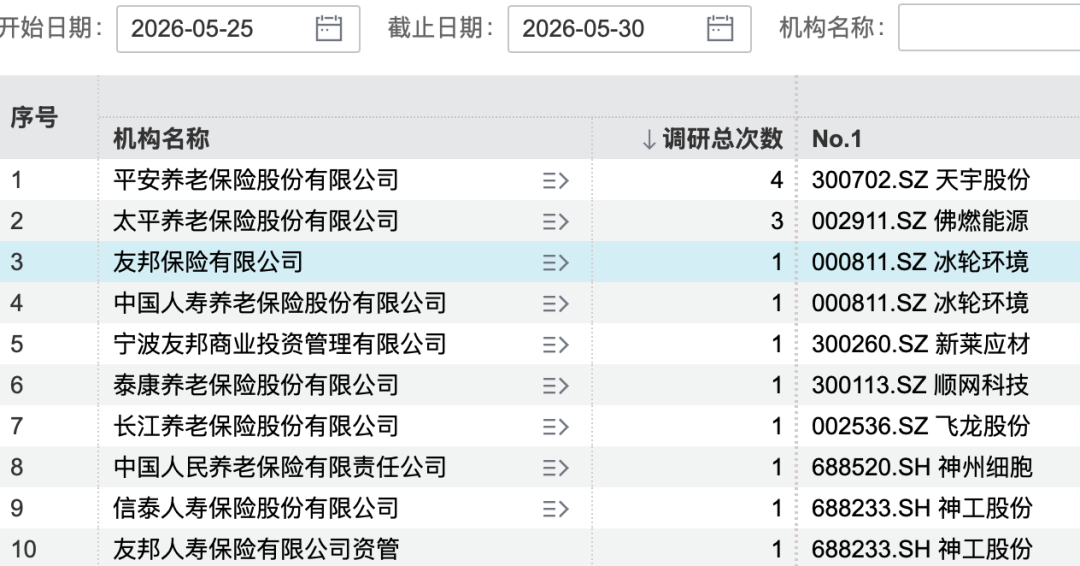Click stock 300260.SZ 新莱应材
The height and width of the screenshot is (566, 1080).
click(x=920, y=344)
